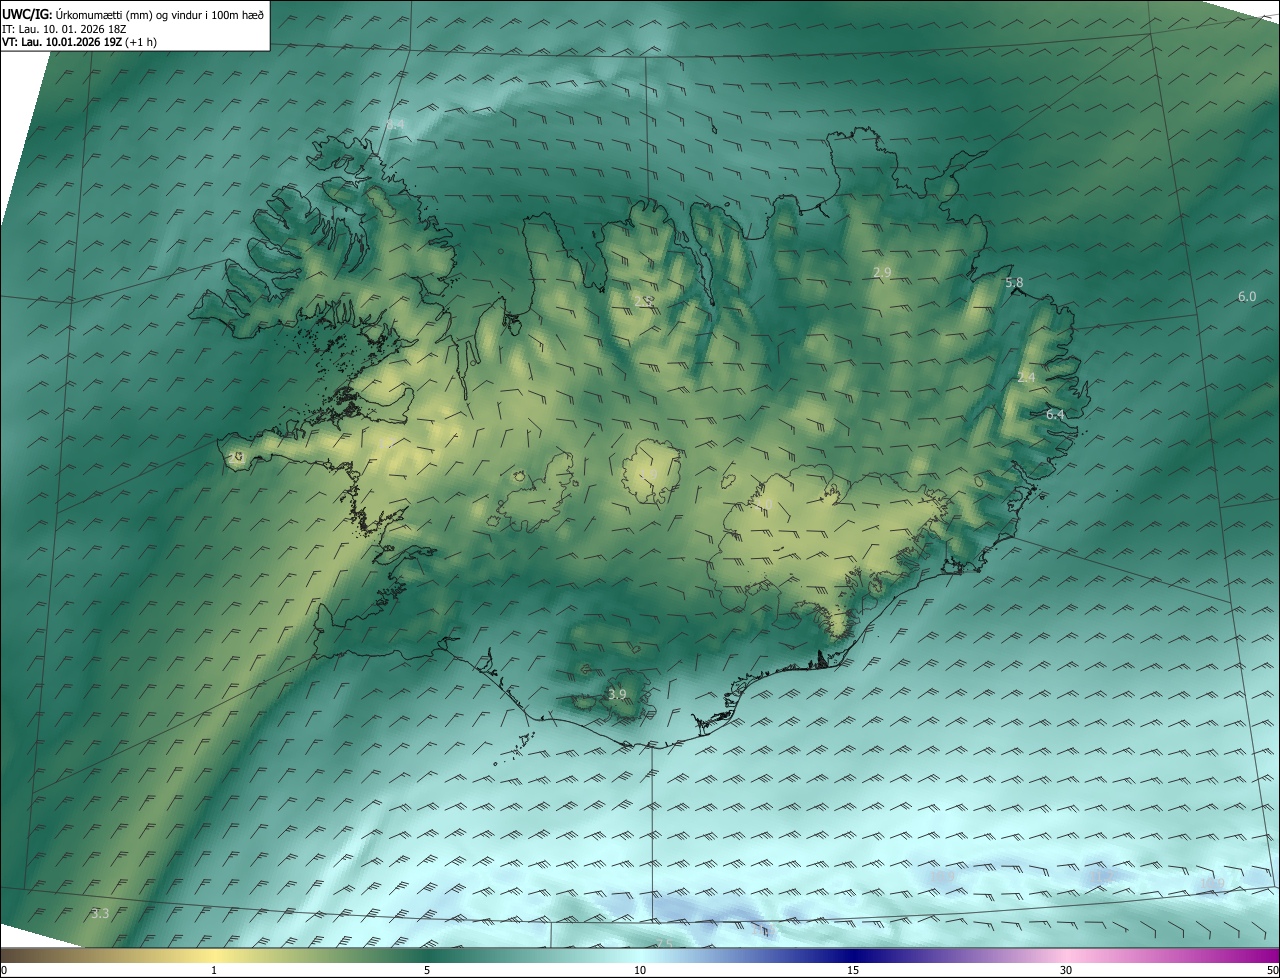Click the 0 tick on the color scale
1280x978 pixels.
4,971
